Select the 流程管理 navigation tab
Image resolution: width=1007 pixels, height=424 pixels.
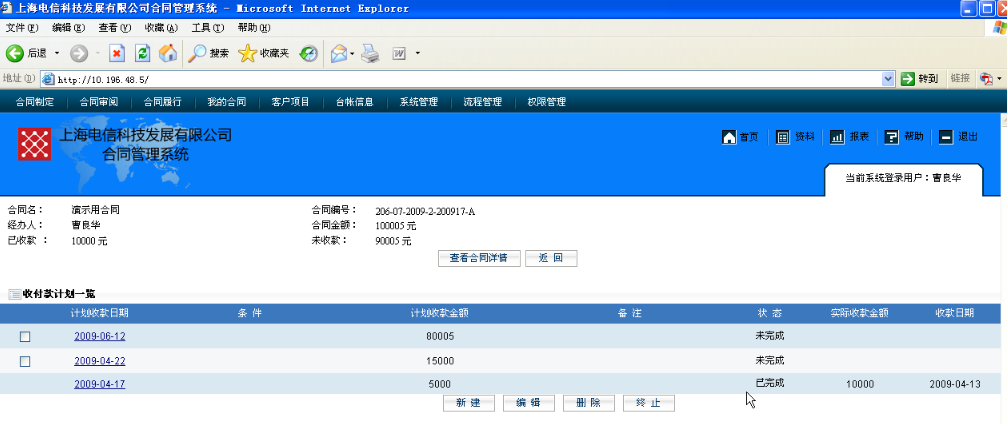click(x=482, y=102)
